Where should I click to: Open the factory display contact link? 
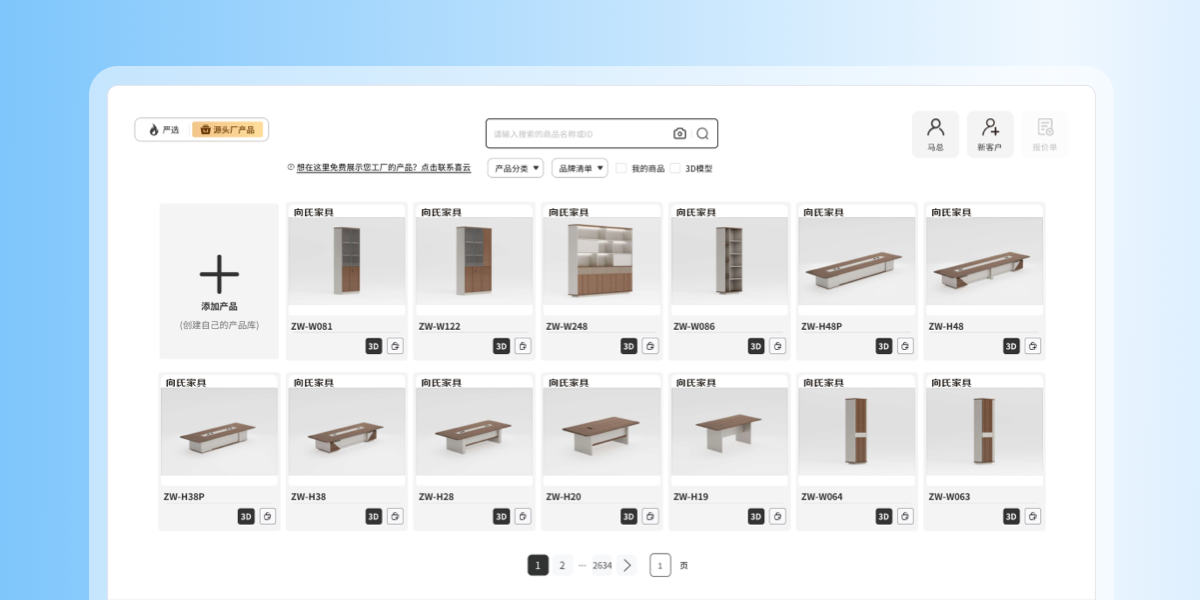click(384, 168)
